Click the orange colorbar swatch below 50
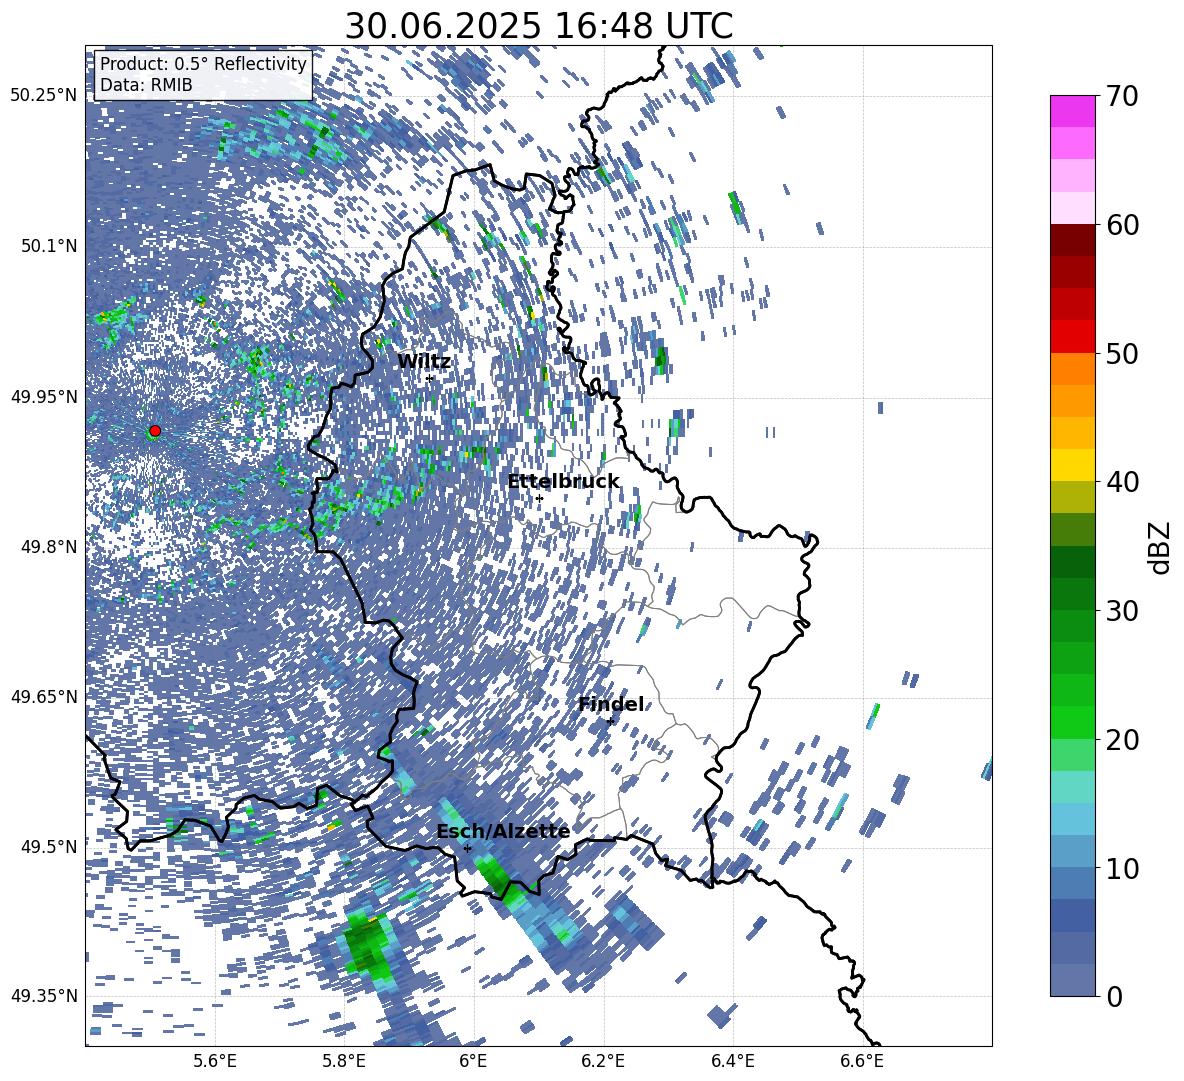This screenshot has height=1081, width=1184. [1072, 369]
